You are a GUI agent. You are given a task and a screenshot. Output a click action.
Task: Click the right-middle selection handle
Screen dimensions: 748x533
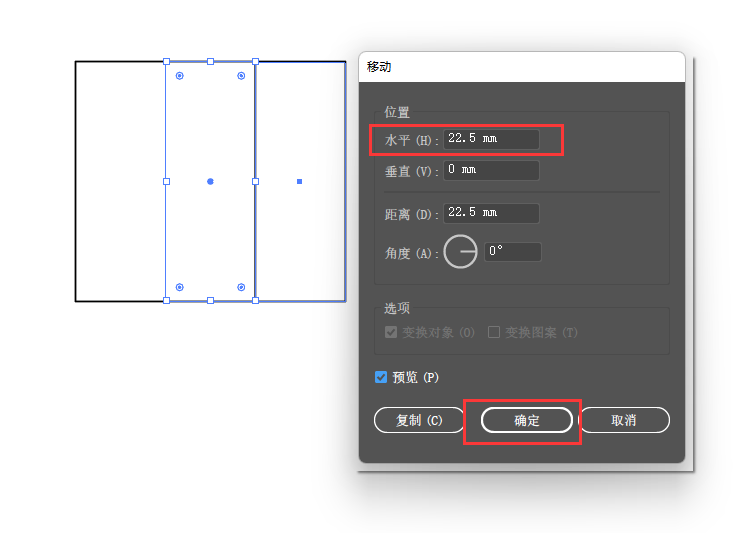[255, 181]
